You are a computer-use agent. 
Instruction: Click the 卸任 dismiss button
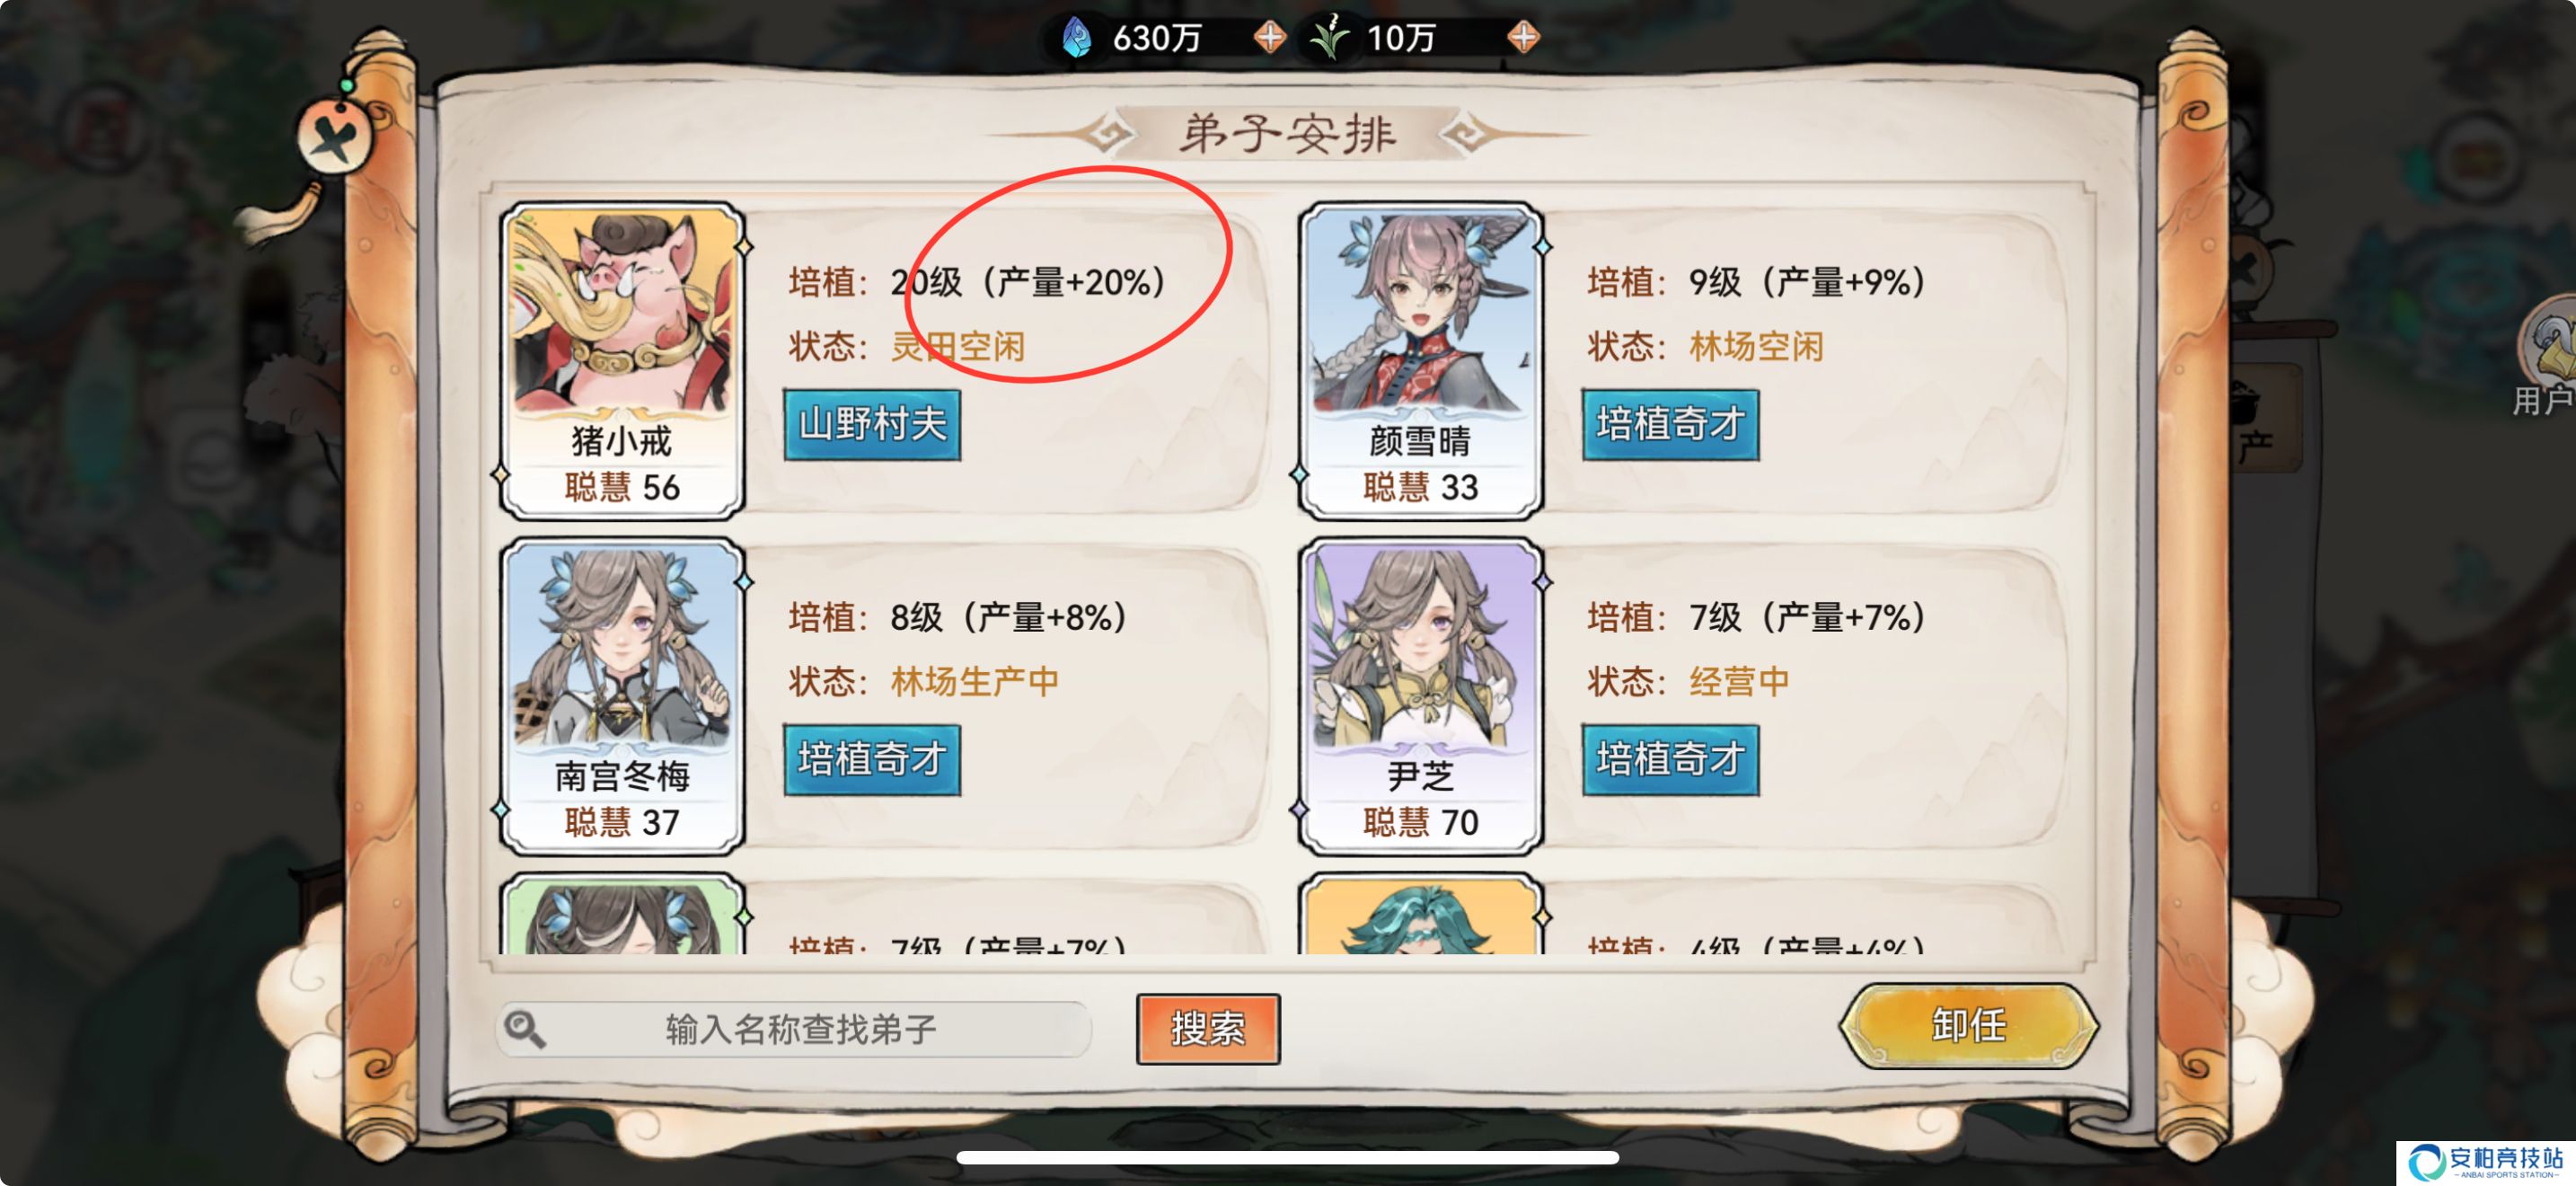pyautogui.click(x=1968, y=1025)
